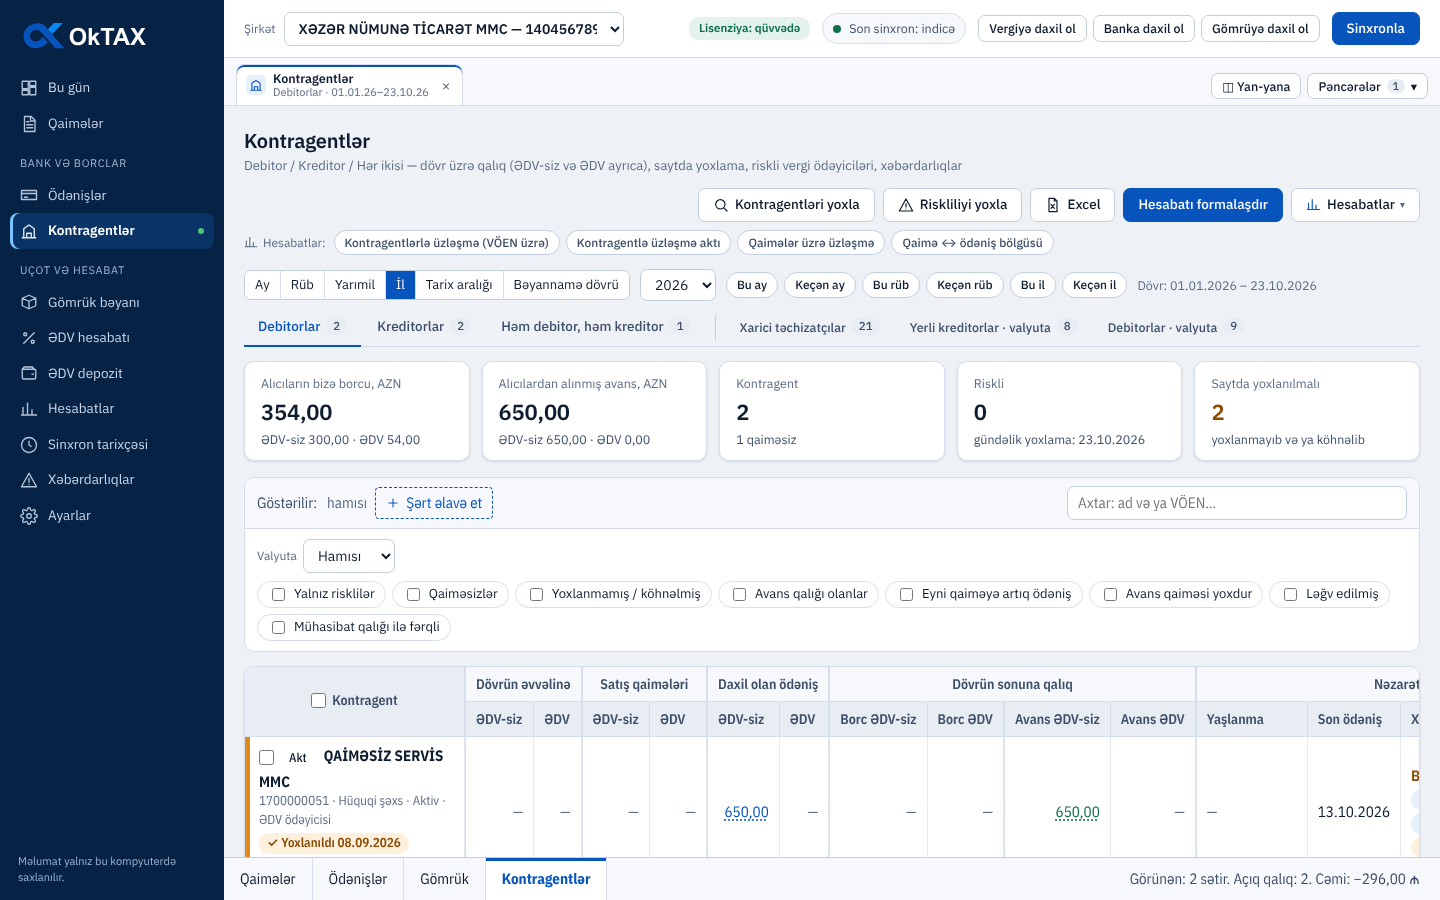This screenshot has width=1440, height=900.
Task: Click Şərt əlavə et filter chip
Action: (x=434, y=503)
